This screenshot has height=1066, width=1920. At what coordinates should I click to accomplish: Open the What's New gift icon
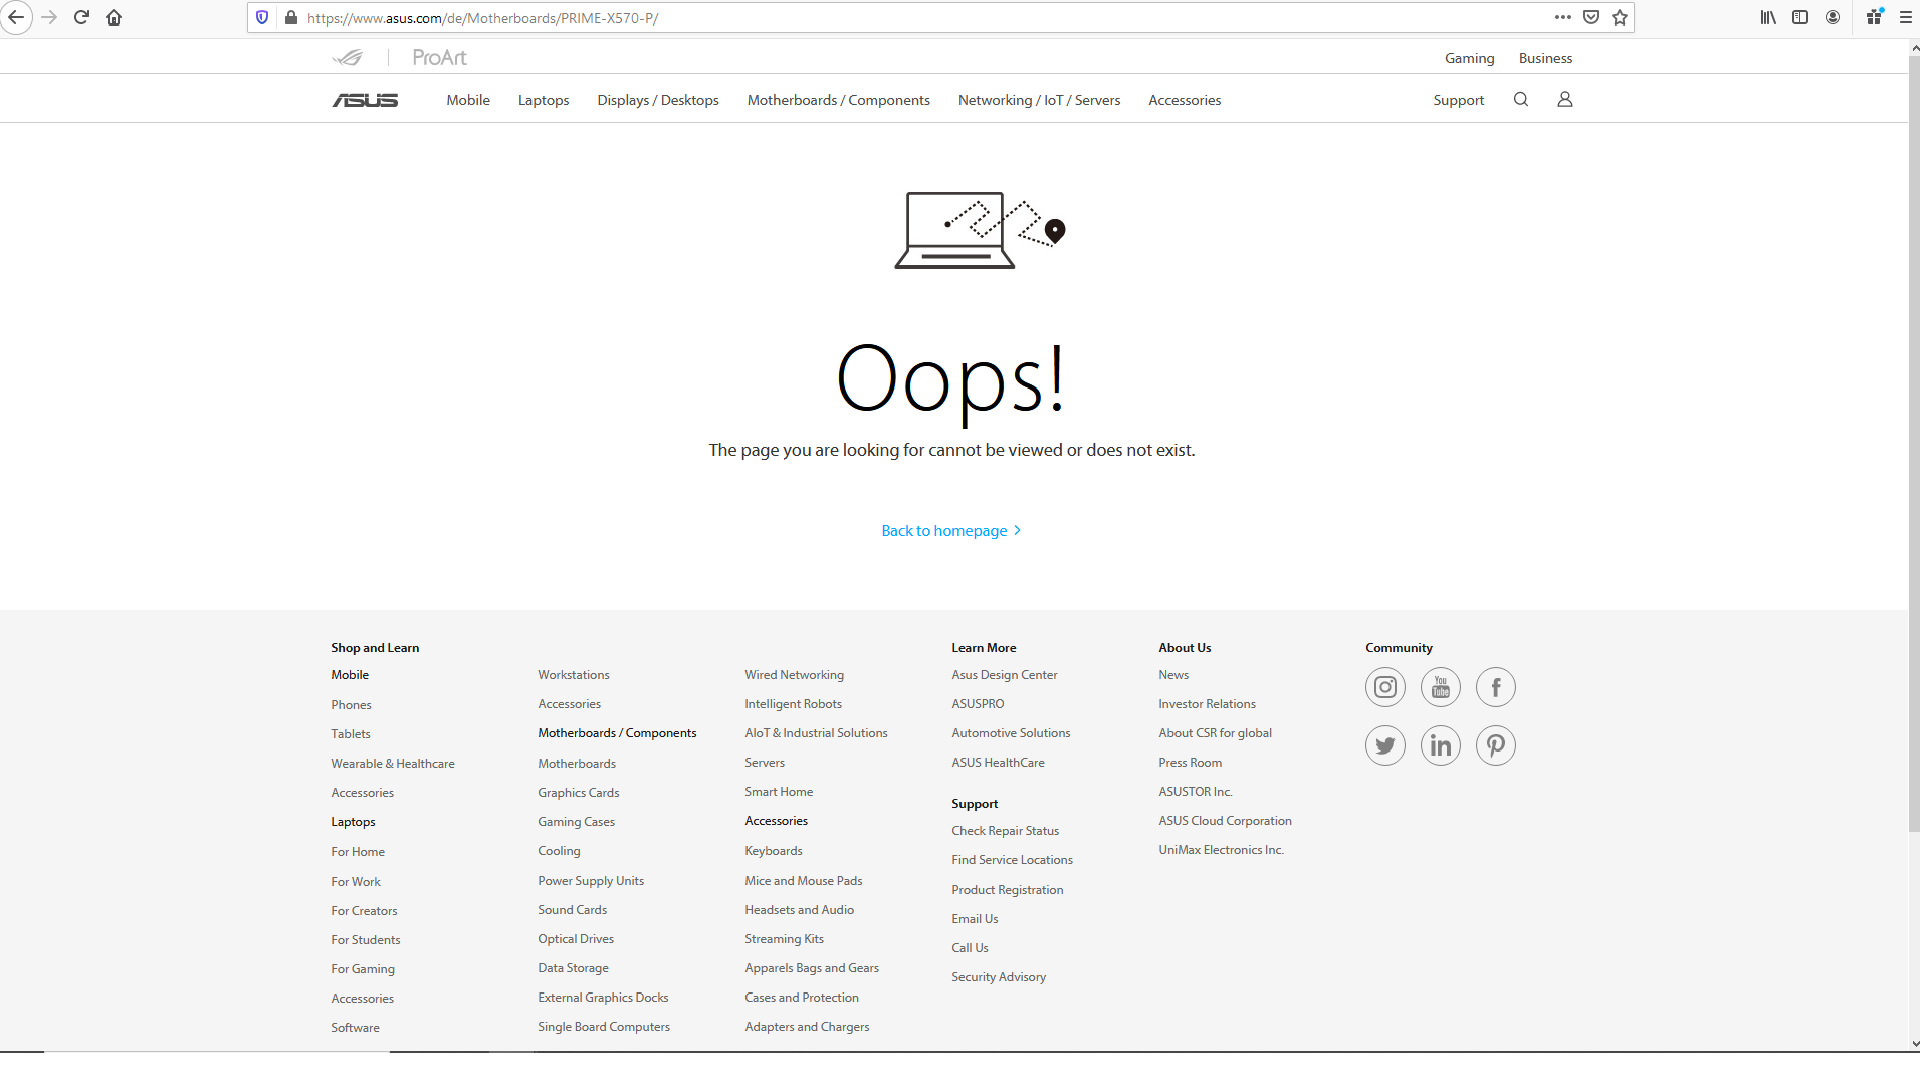click(1875, 17)
